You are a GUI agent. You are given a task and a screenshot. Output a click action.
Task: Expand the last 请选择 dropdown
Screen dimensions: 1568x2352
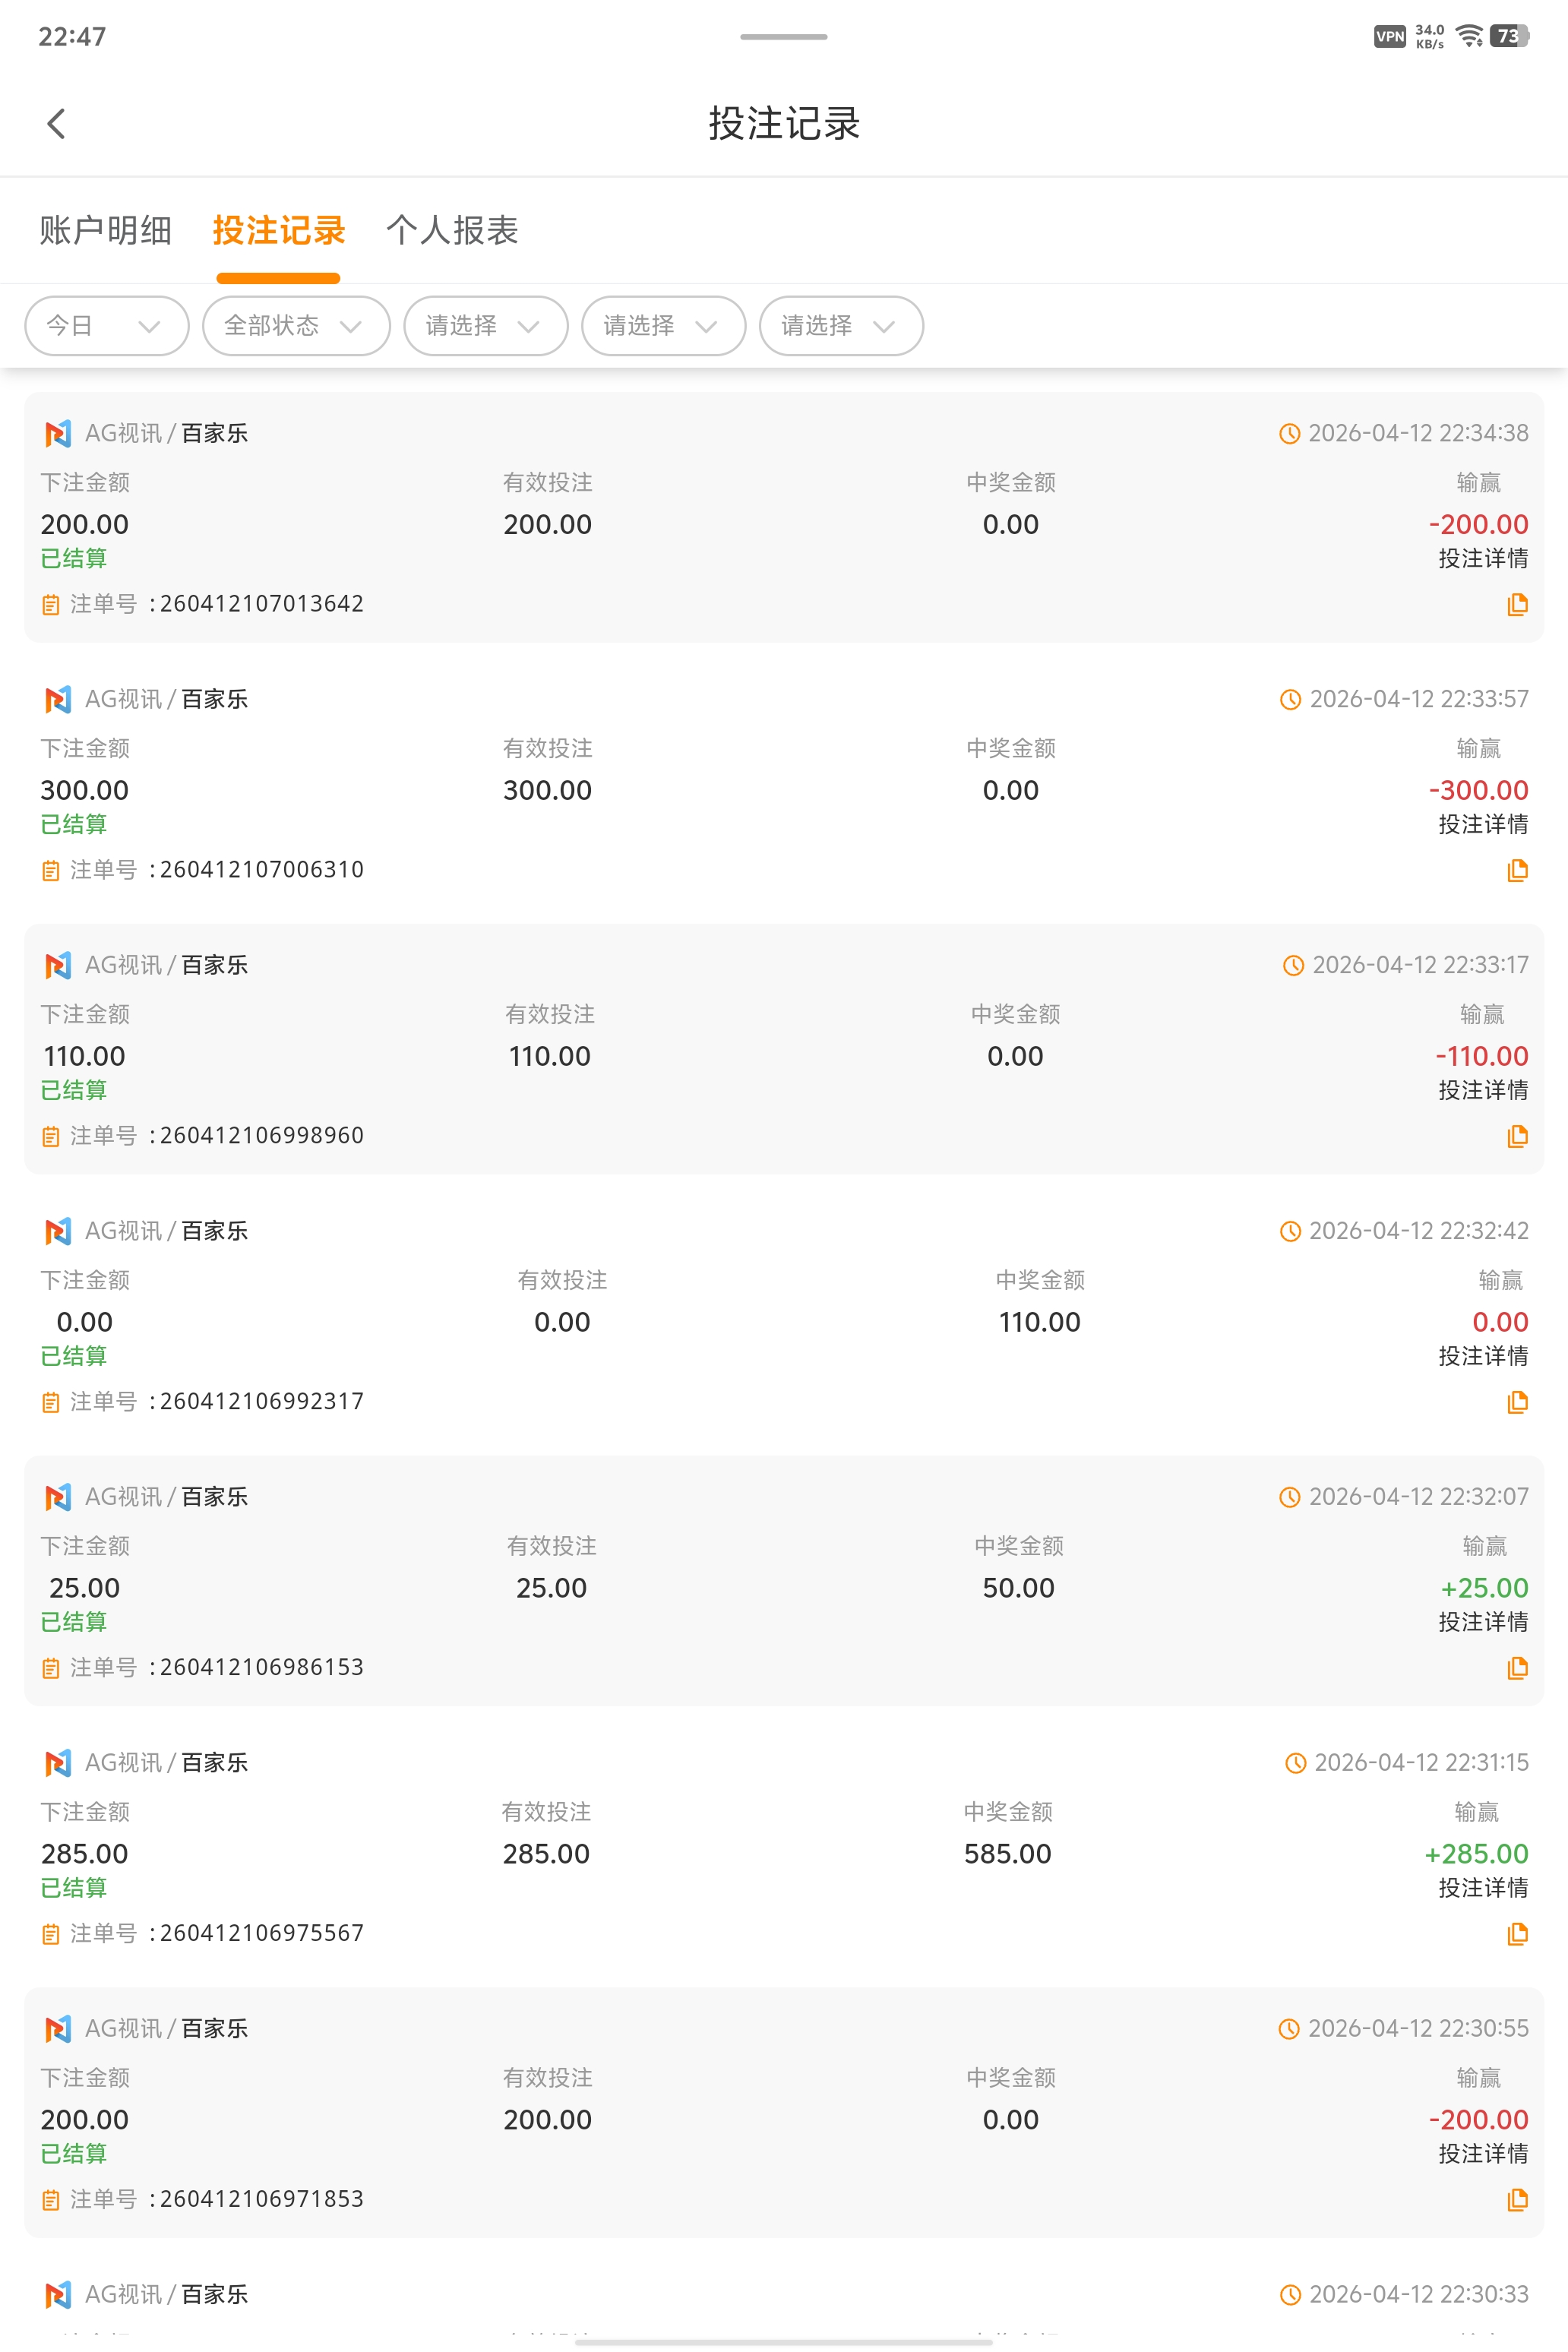(840, 326)
